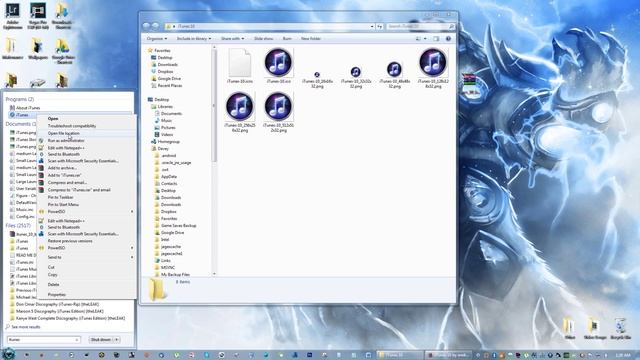This screenshot has height=360, width=640.
Task: Open the Adobe Lightroom desktop icon
Action: coord(12,16)
